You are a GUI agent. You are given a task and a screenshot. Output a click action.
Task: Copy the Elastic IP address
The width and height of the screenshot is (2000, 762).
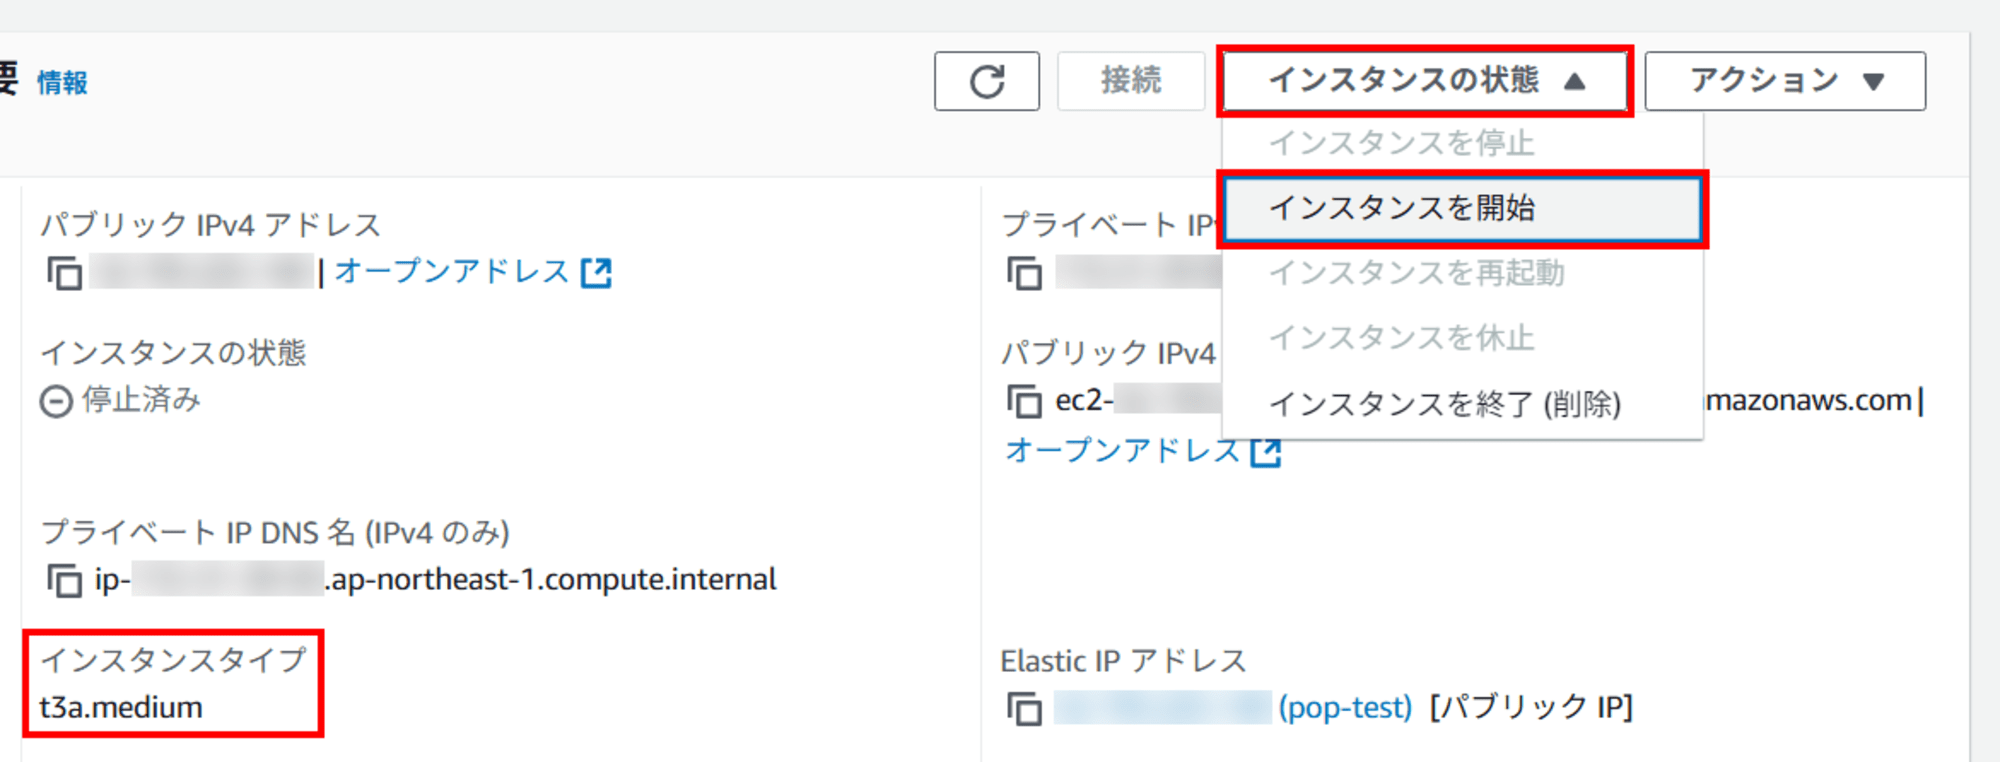(1025, 708)
